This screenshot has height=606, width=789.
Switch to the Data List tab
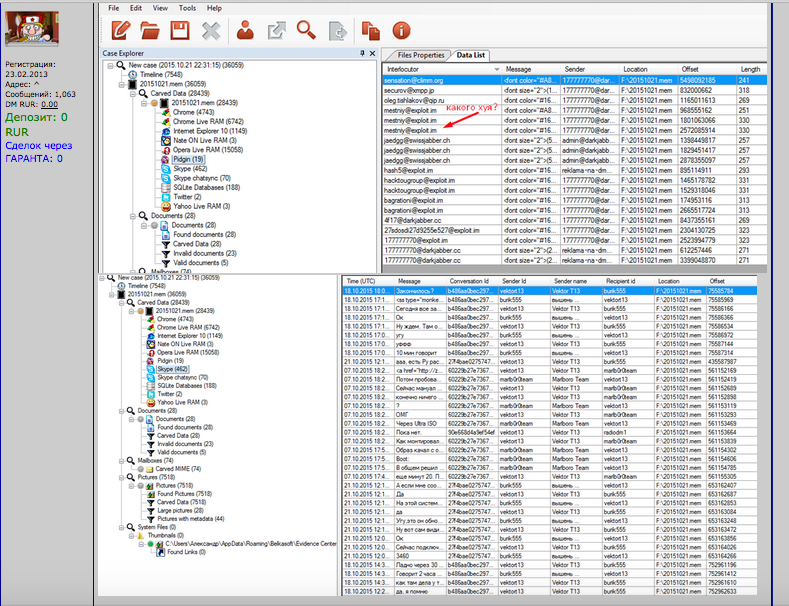(x=470, y=55)
